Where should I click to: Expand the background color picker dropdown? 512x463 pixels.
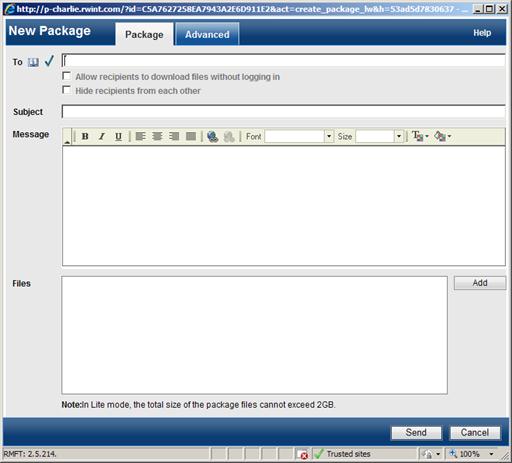coord(449,136)
